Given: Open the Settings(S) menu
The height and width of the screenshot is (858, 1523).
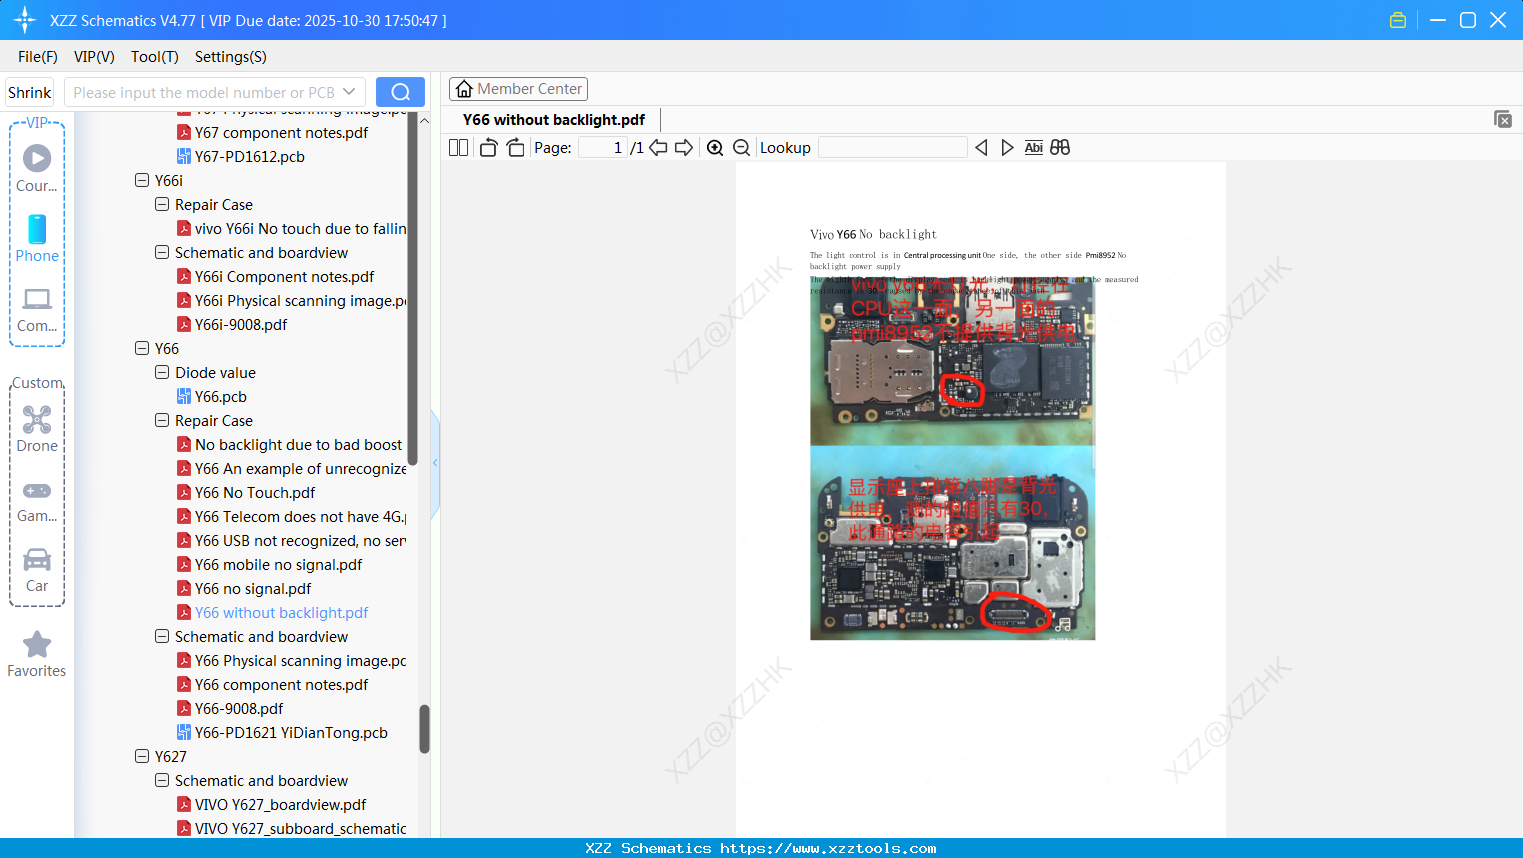Looking at the screenshot, I should click(x=231, y=57).
